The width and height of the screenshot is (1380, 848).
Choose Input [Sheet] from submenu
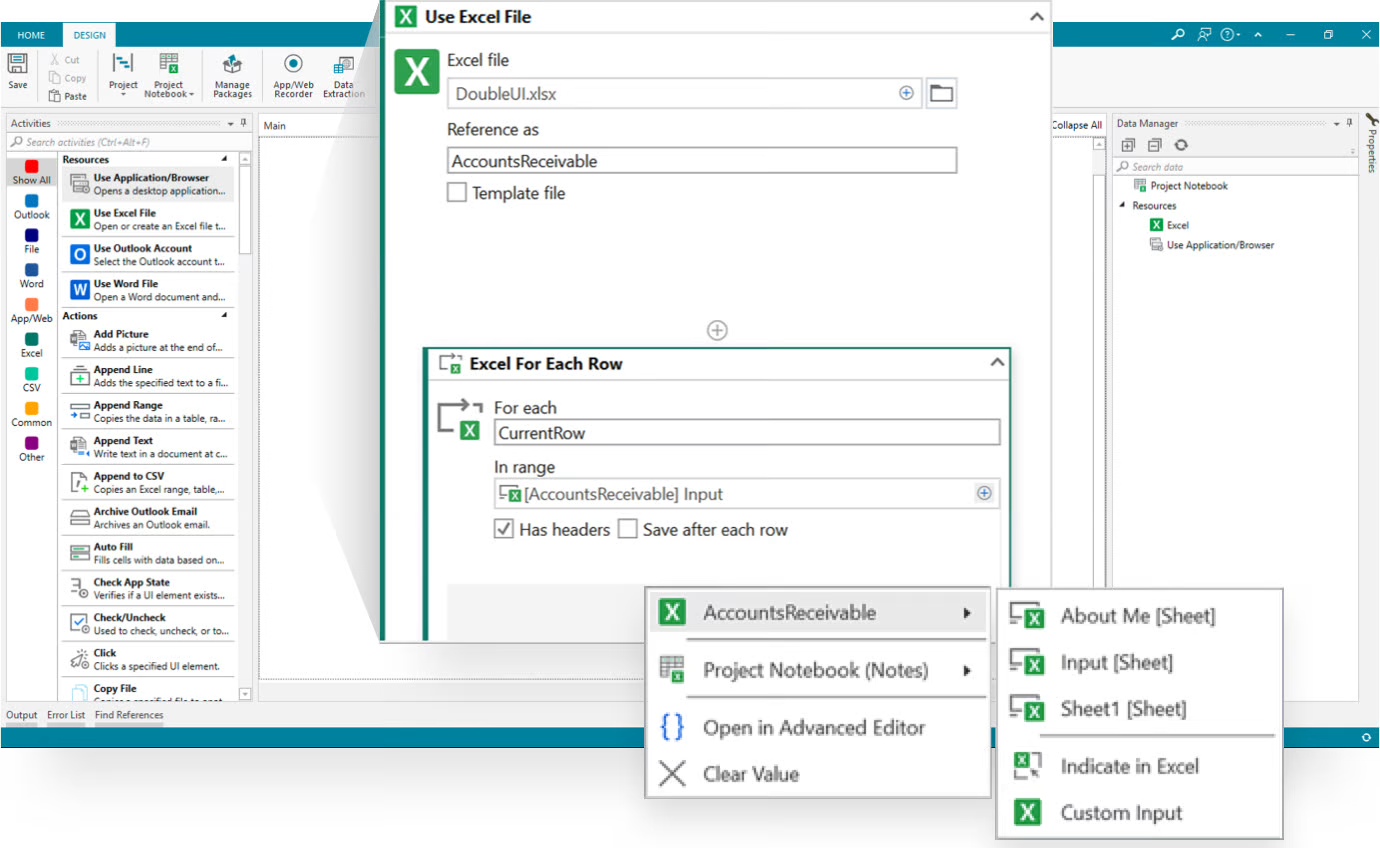tap(1116, 662)
